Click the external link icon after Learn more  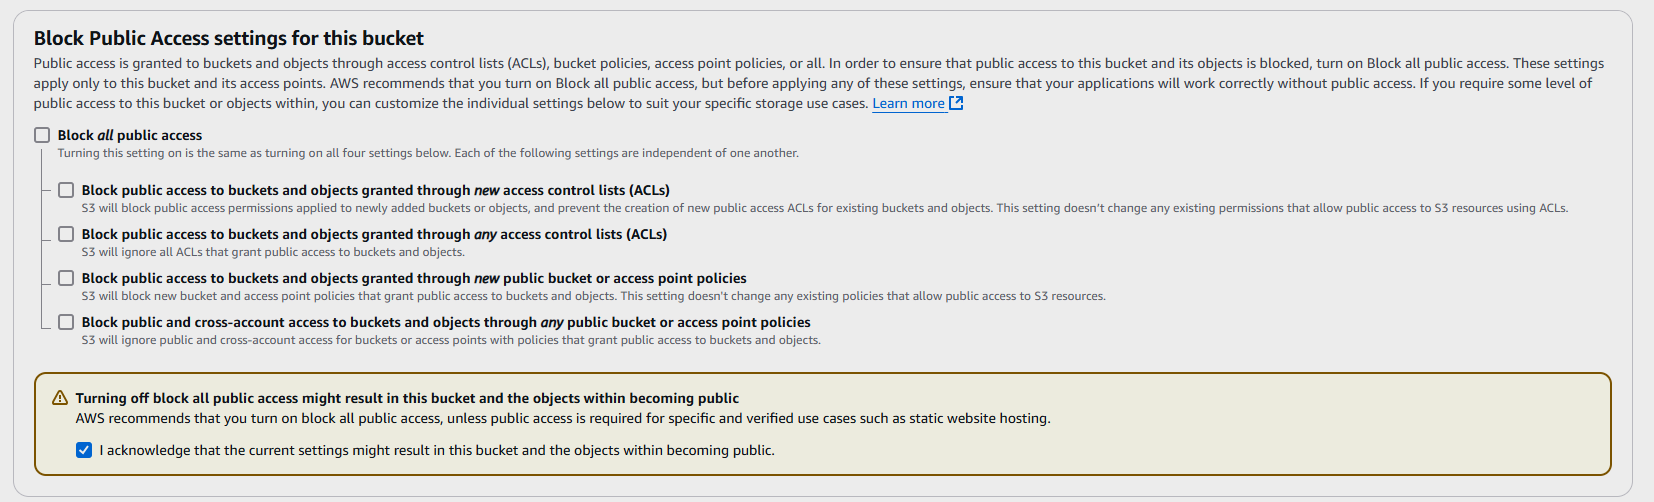[x=956, y=103]
